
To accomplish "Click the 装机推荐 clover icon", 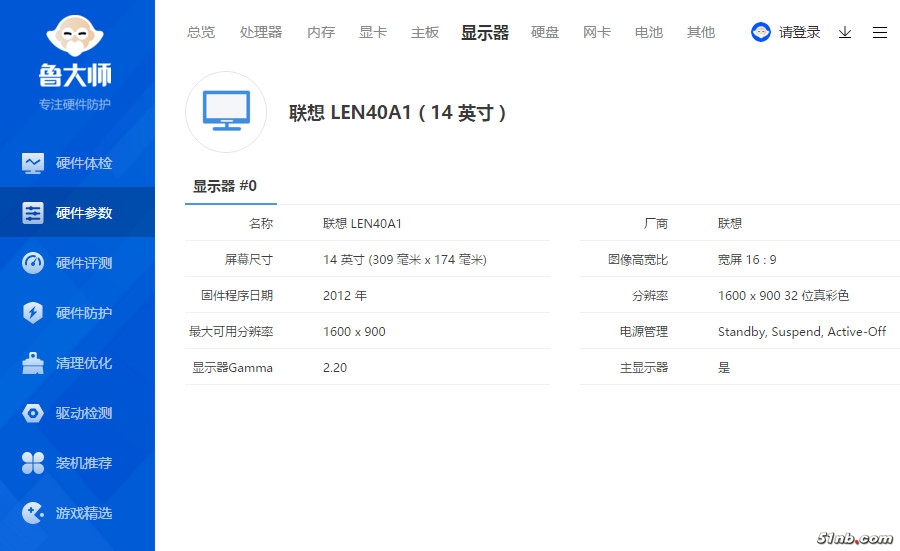I will point(33,463).
